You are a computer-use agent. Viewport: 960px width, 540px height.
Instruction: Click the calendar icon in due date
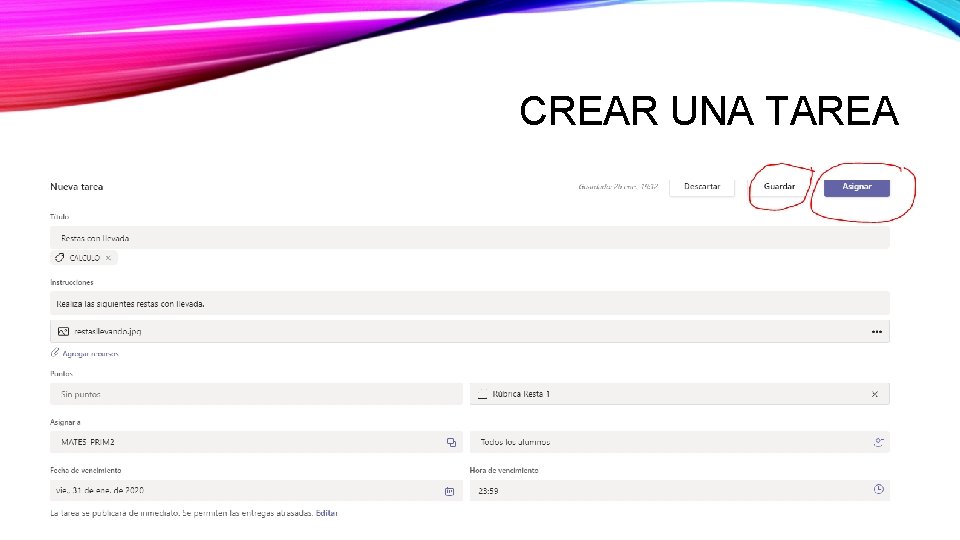pyautogui.click(x=449, y=491)
